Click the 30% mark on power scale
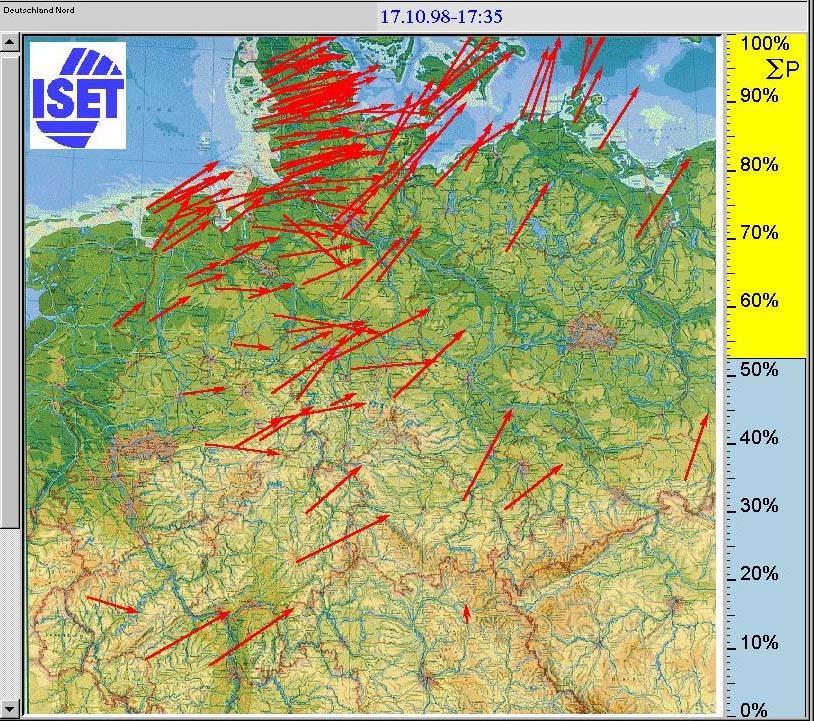The width and height of the screenshot is (814, 721). (759, 506)
